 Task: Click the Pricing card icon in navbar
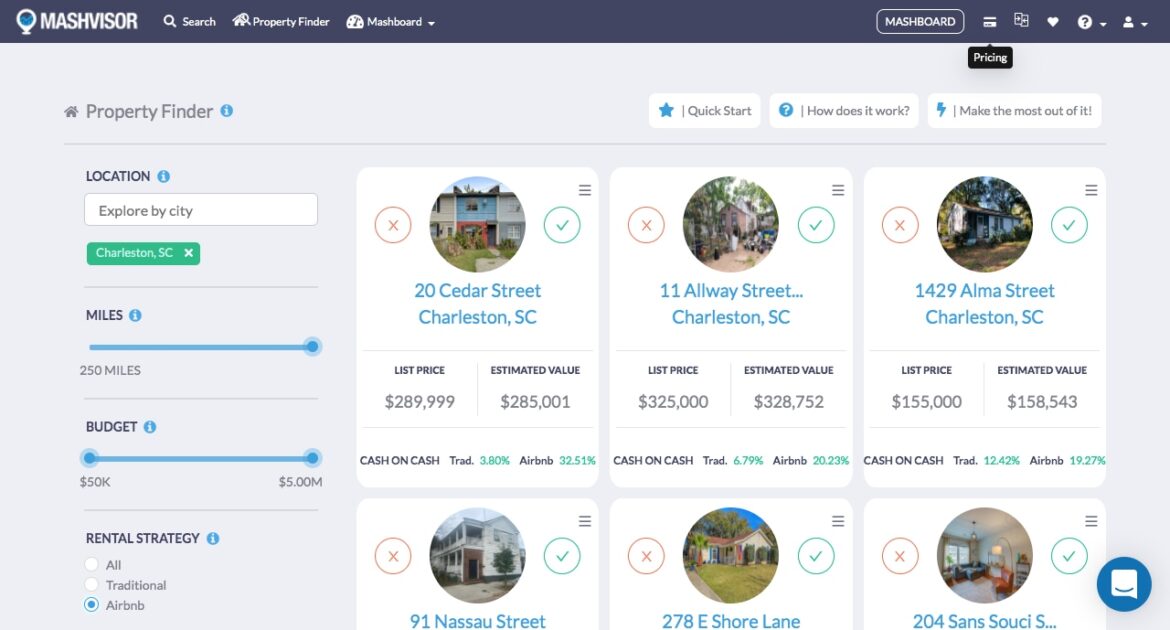point(989,21)
